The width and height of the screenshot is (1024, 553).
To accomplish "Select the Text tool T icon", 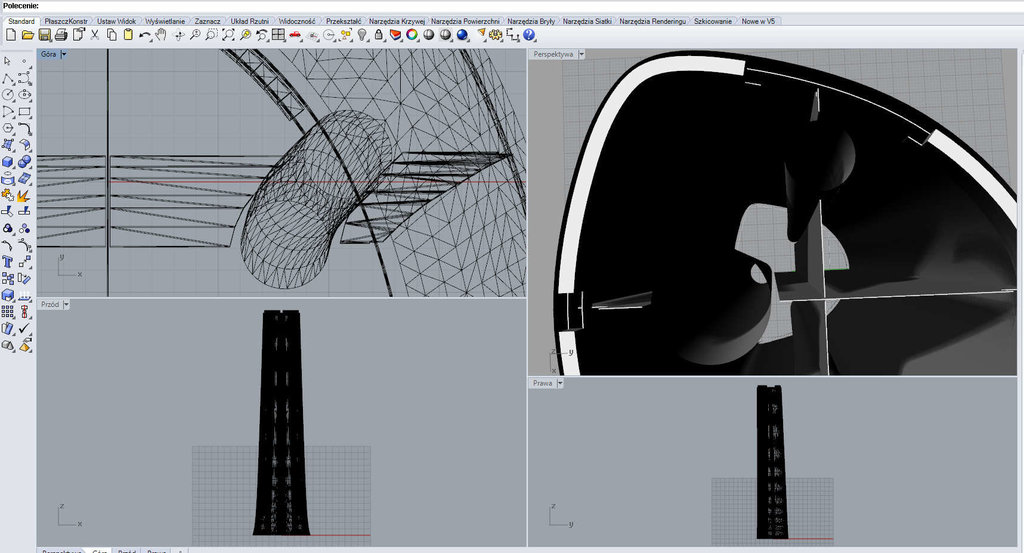I will coord(8,262).
